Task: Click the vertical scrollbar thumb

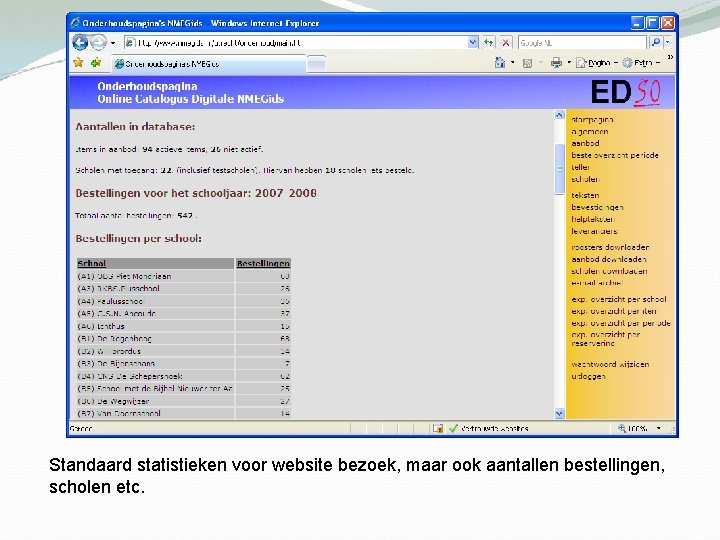Action: [x=559, y=169]
